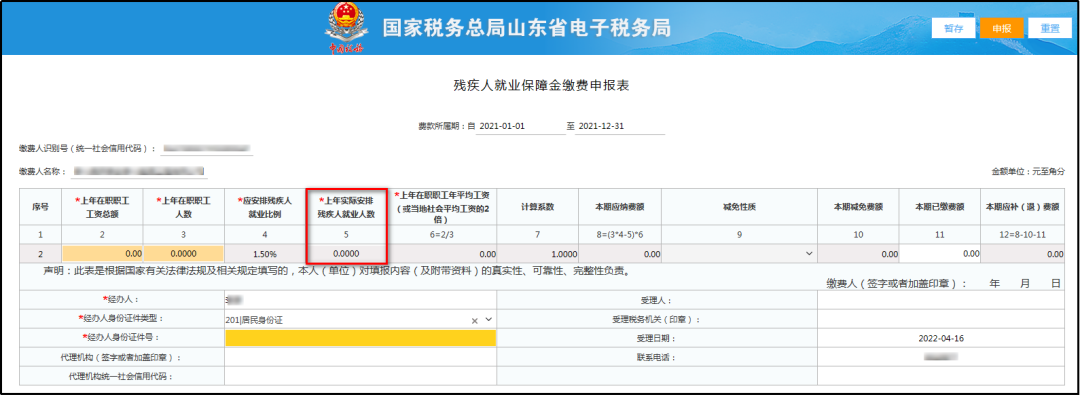This screenshot has width=1080, height=397.
Task: Click the 减免性质 column header
Action: tap(740, 207)
